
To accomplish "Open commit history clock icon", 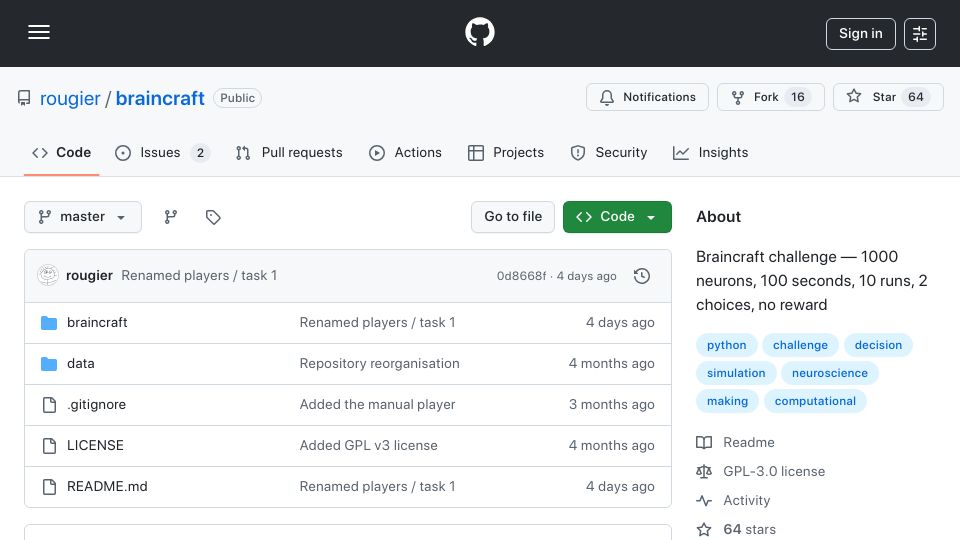I will pos(642,276).
